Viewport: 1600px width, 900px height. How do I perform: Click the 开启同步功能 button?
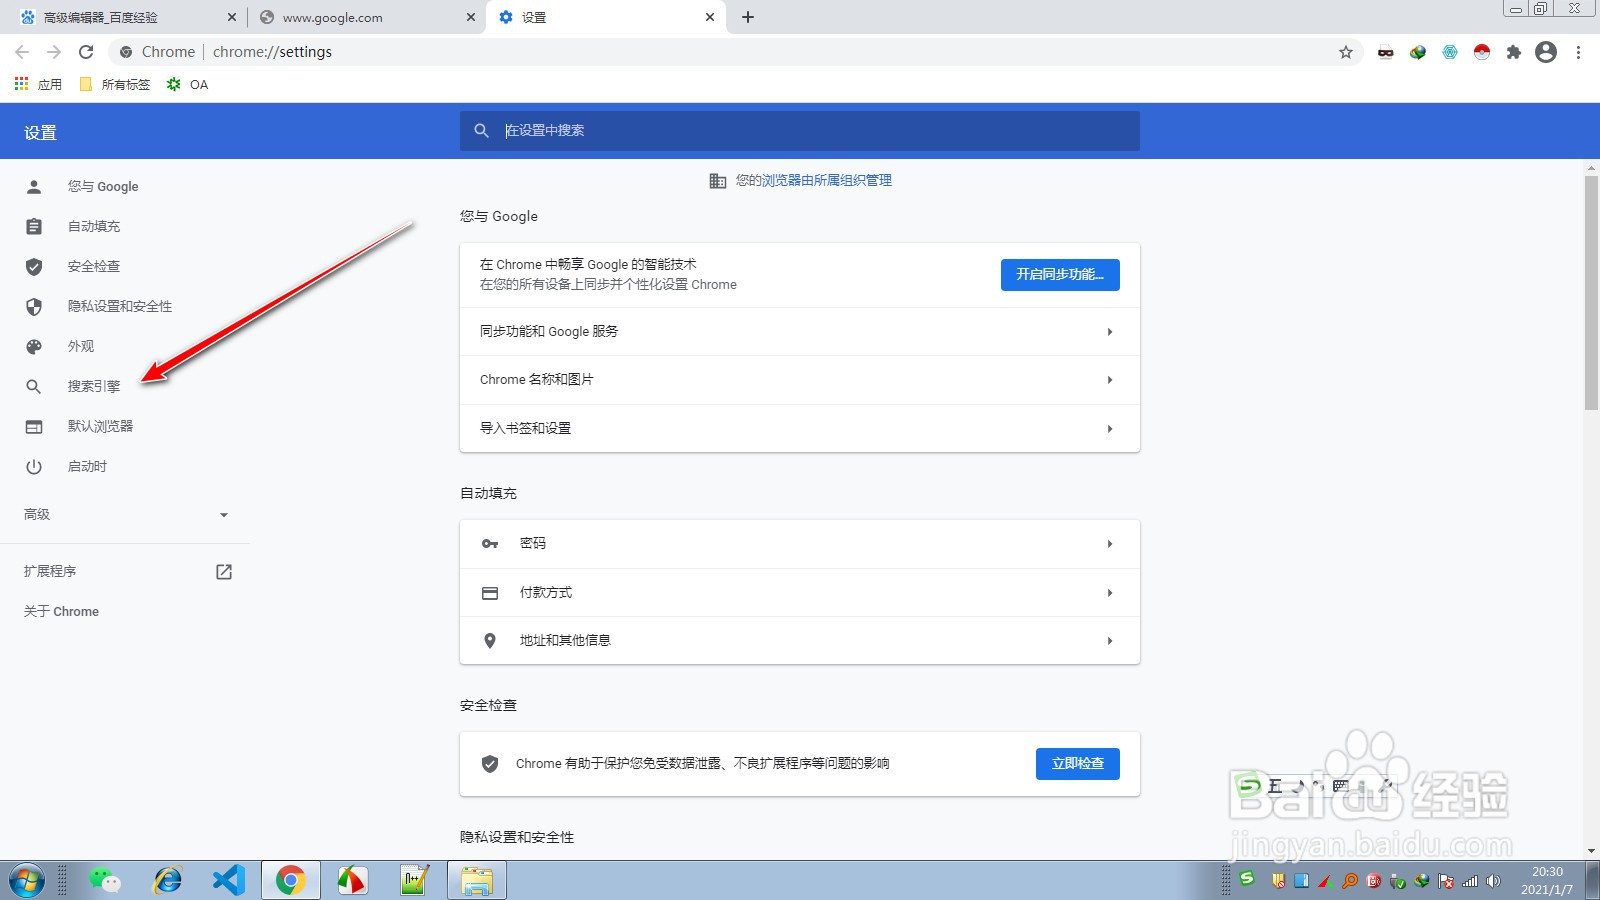tap(1059, 275)
